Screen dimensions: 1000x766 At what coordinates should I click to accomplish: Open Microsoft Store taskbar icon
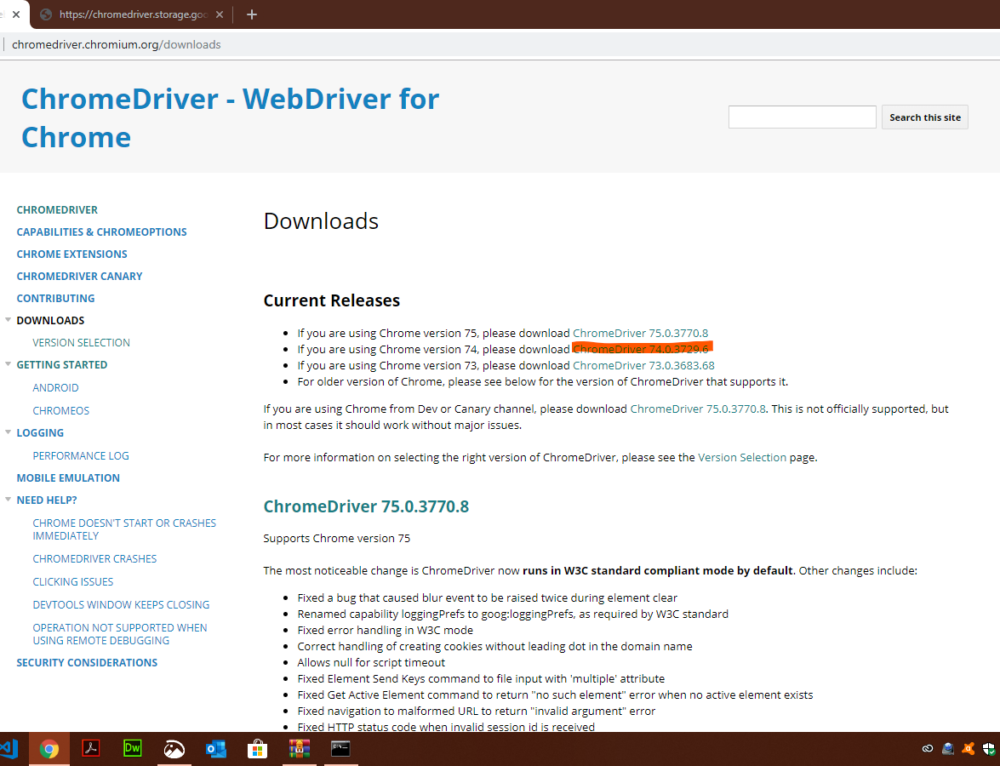coord(257,749)
